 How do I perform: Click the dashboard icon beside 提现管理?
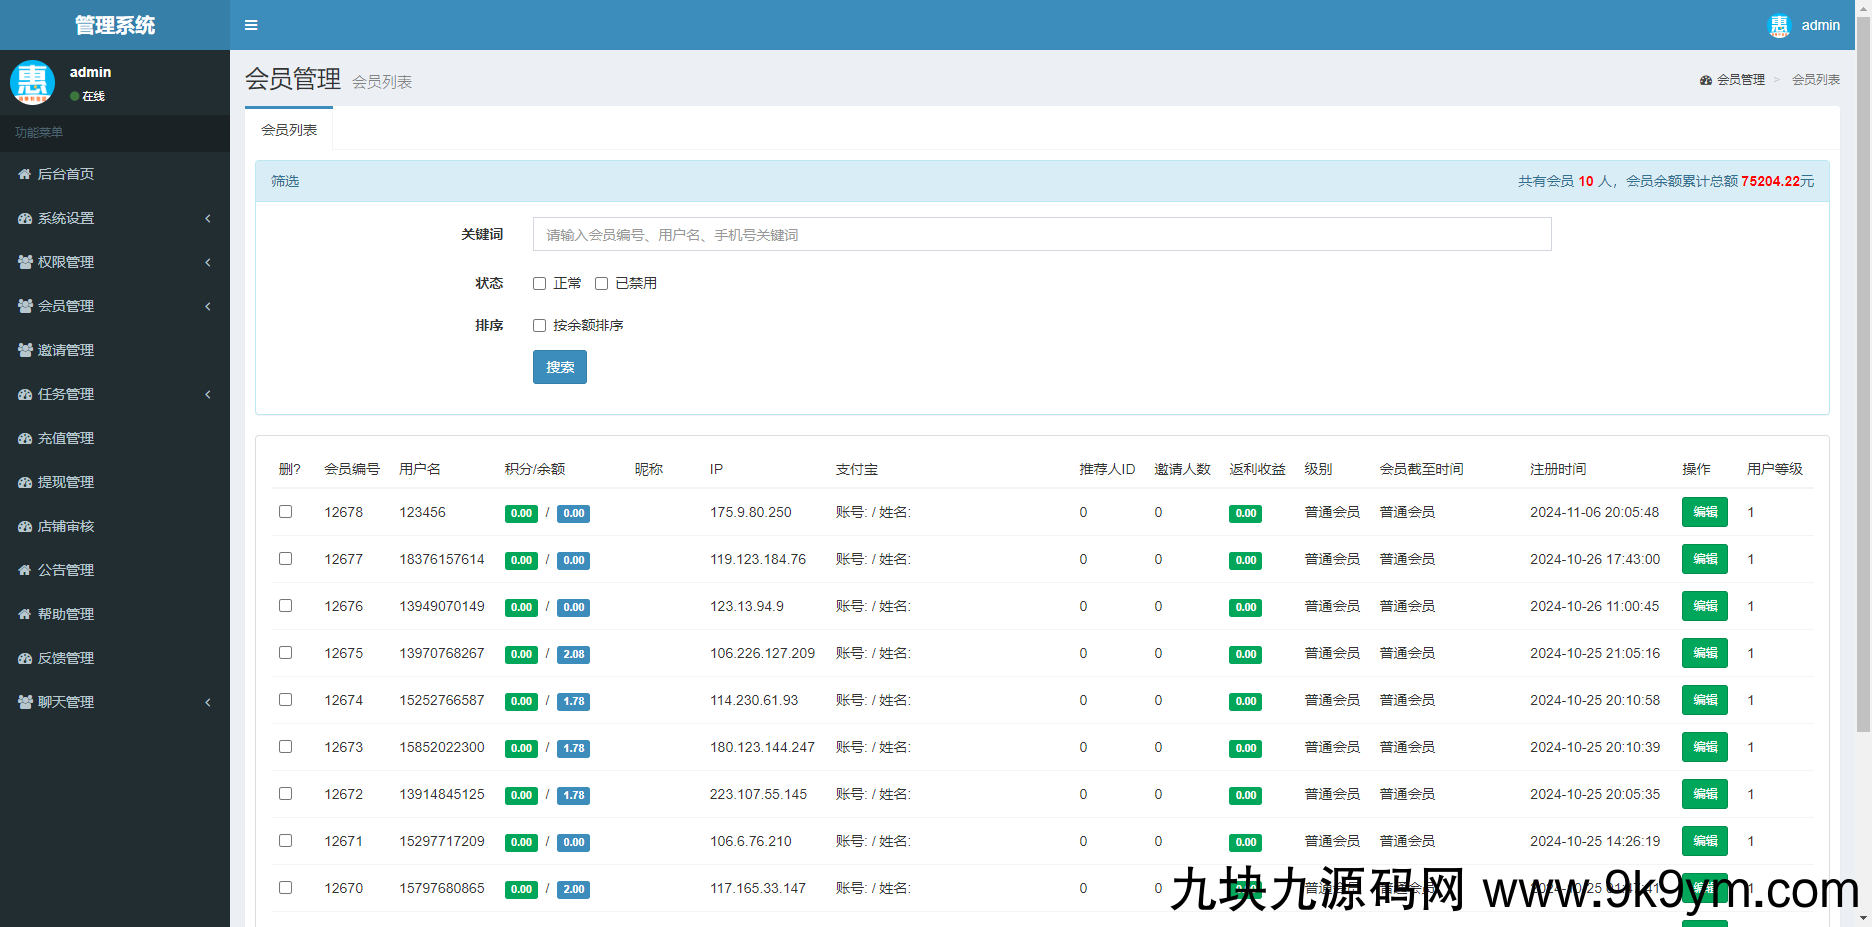(25, 482)
